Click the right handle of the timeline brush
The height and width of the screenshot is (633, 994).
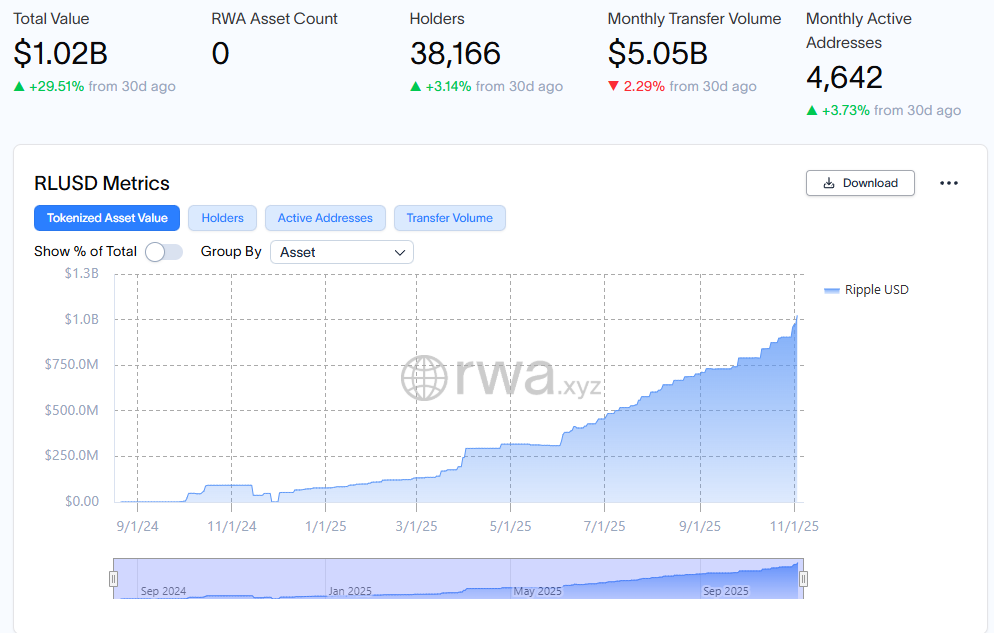coord(802,578)
